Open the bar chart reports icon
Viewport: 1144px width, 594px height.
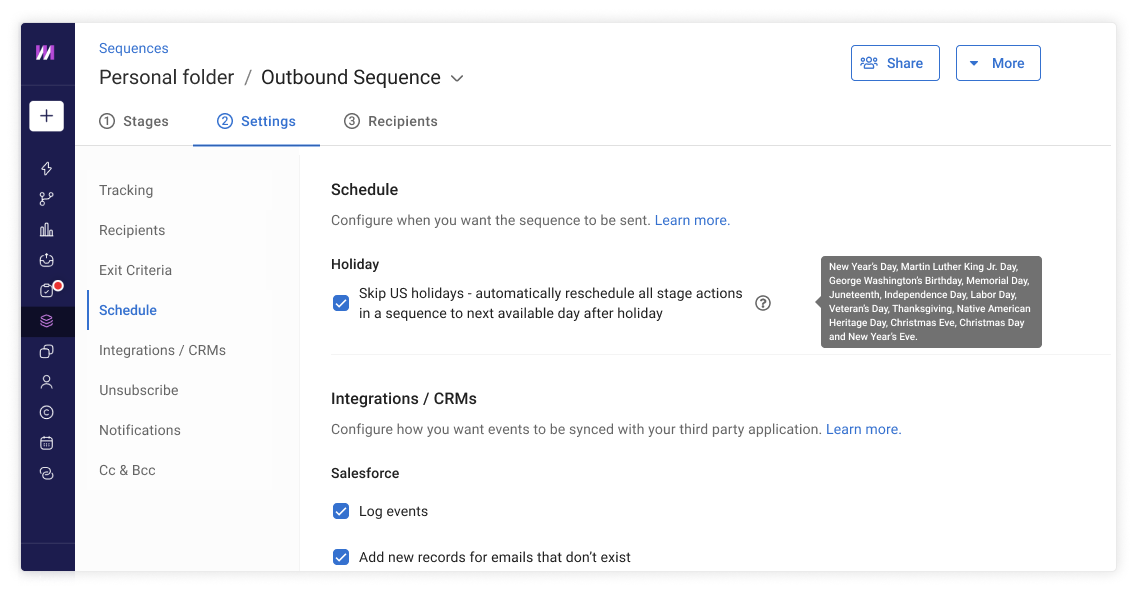[x=46, y=230]
